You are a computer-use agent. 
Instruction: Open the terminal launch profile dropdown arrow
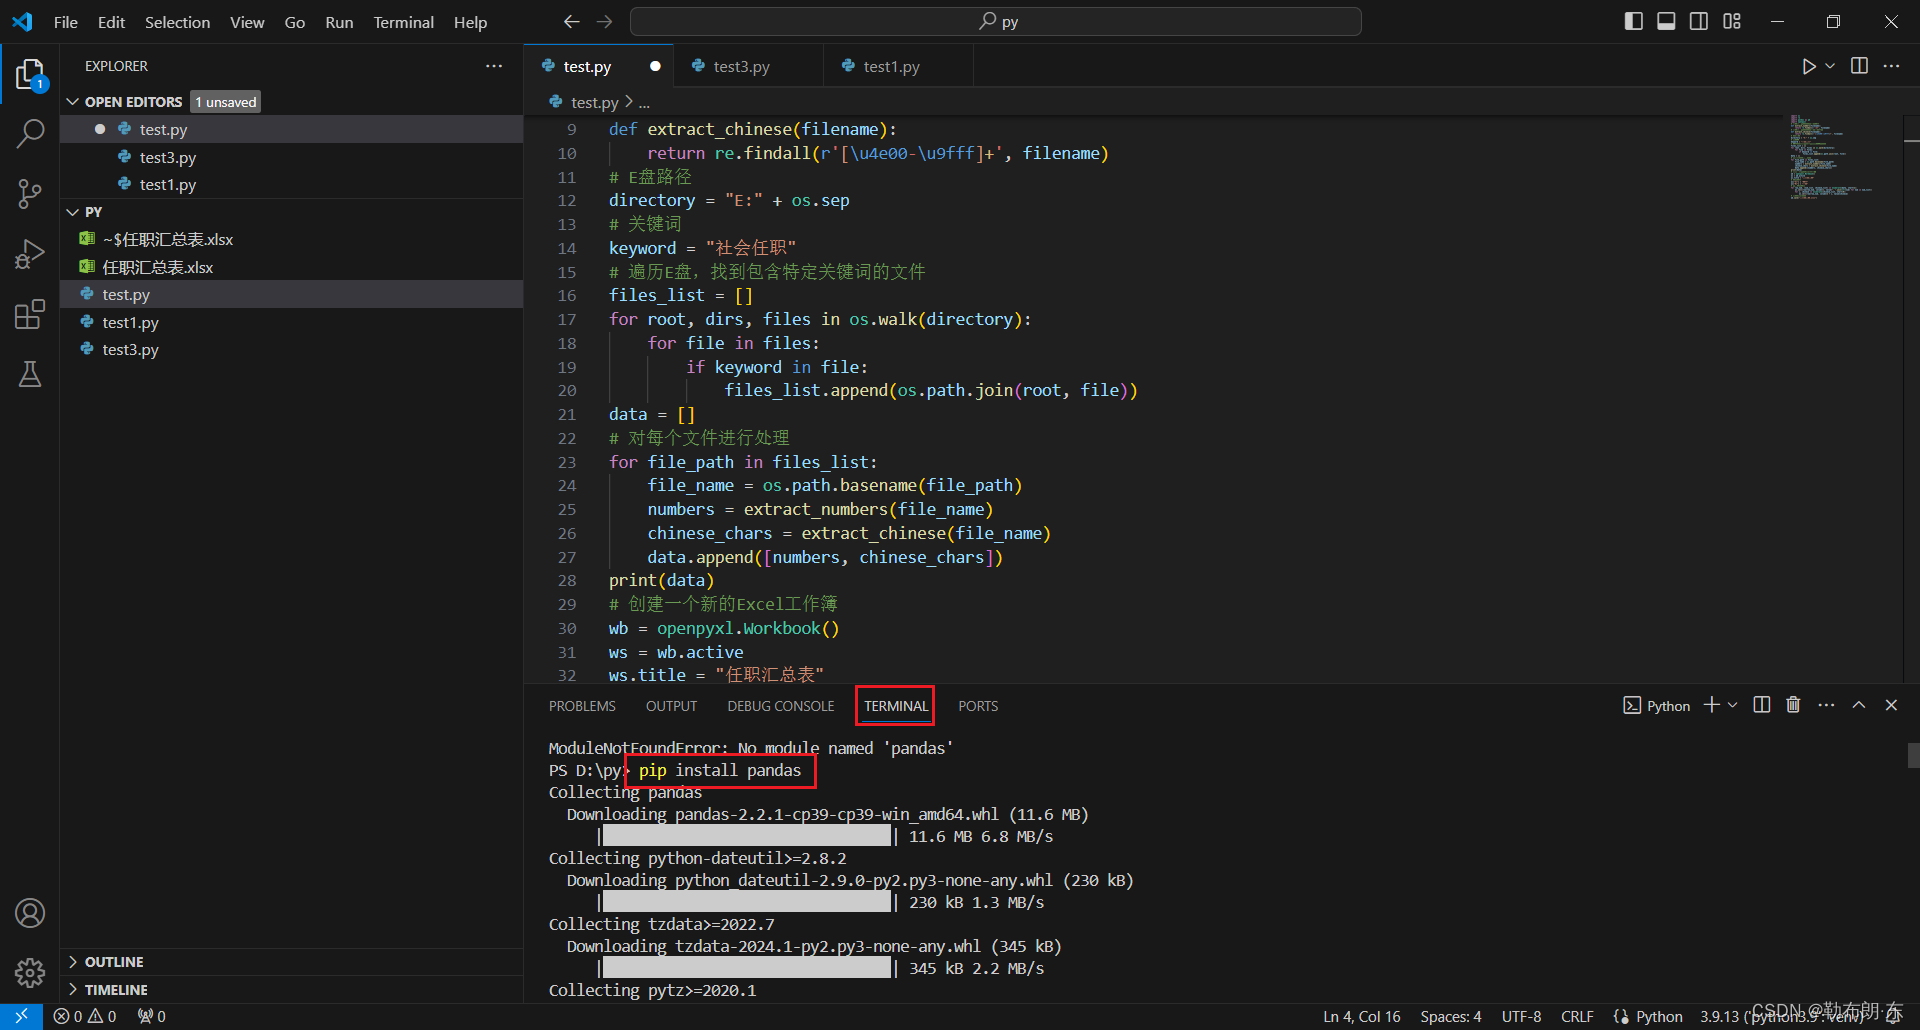1733,705
